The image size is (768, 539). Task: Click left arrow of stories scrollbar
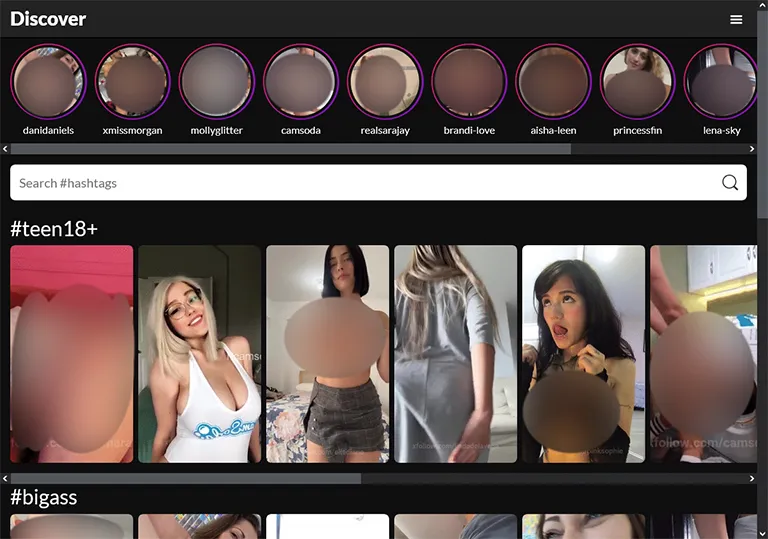5,149
